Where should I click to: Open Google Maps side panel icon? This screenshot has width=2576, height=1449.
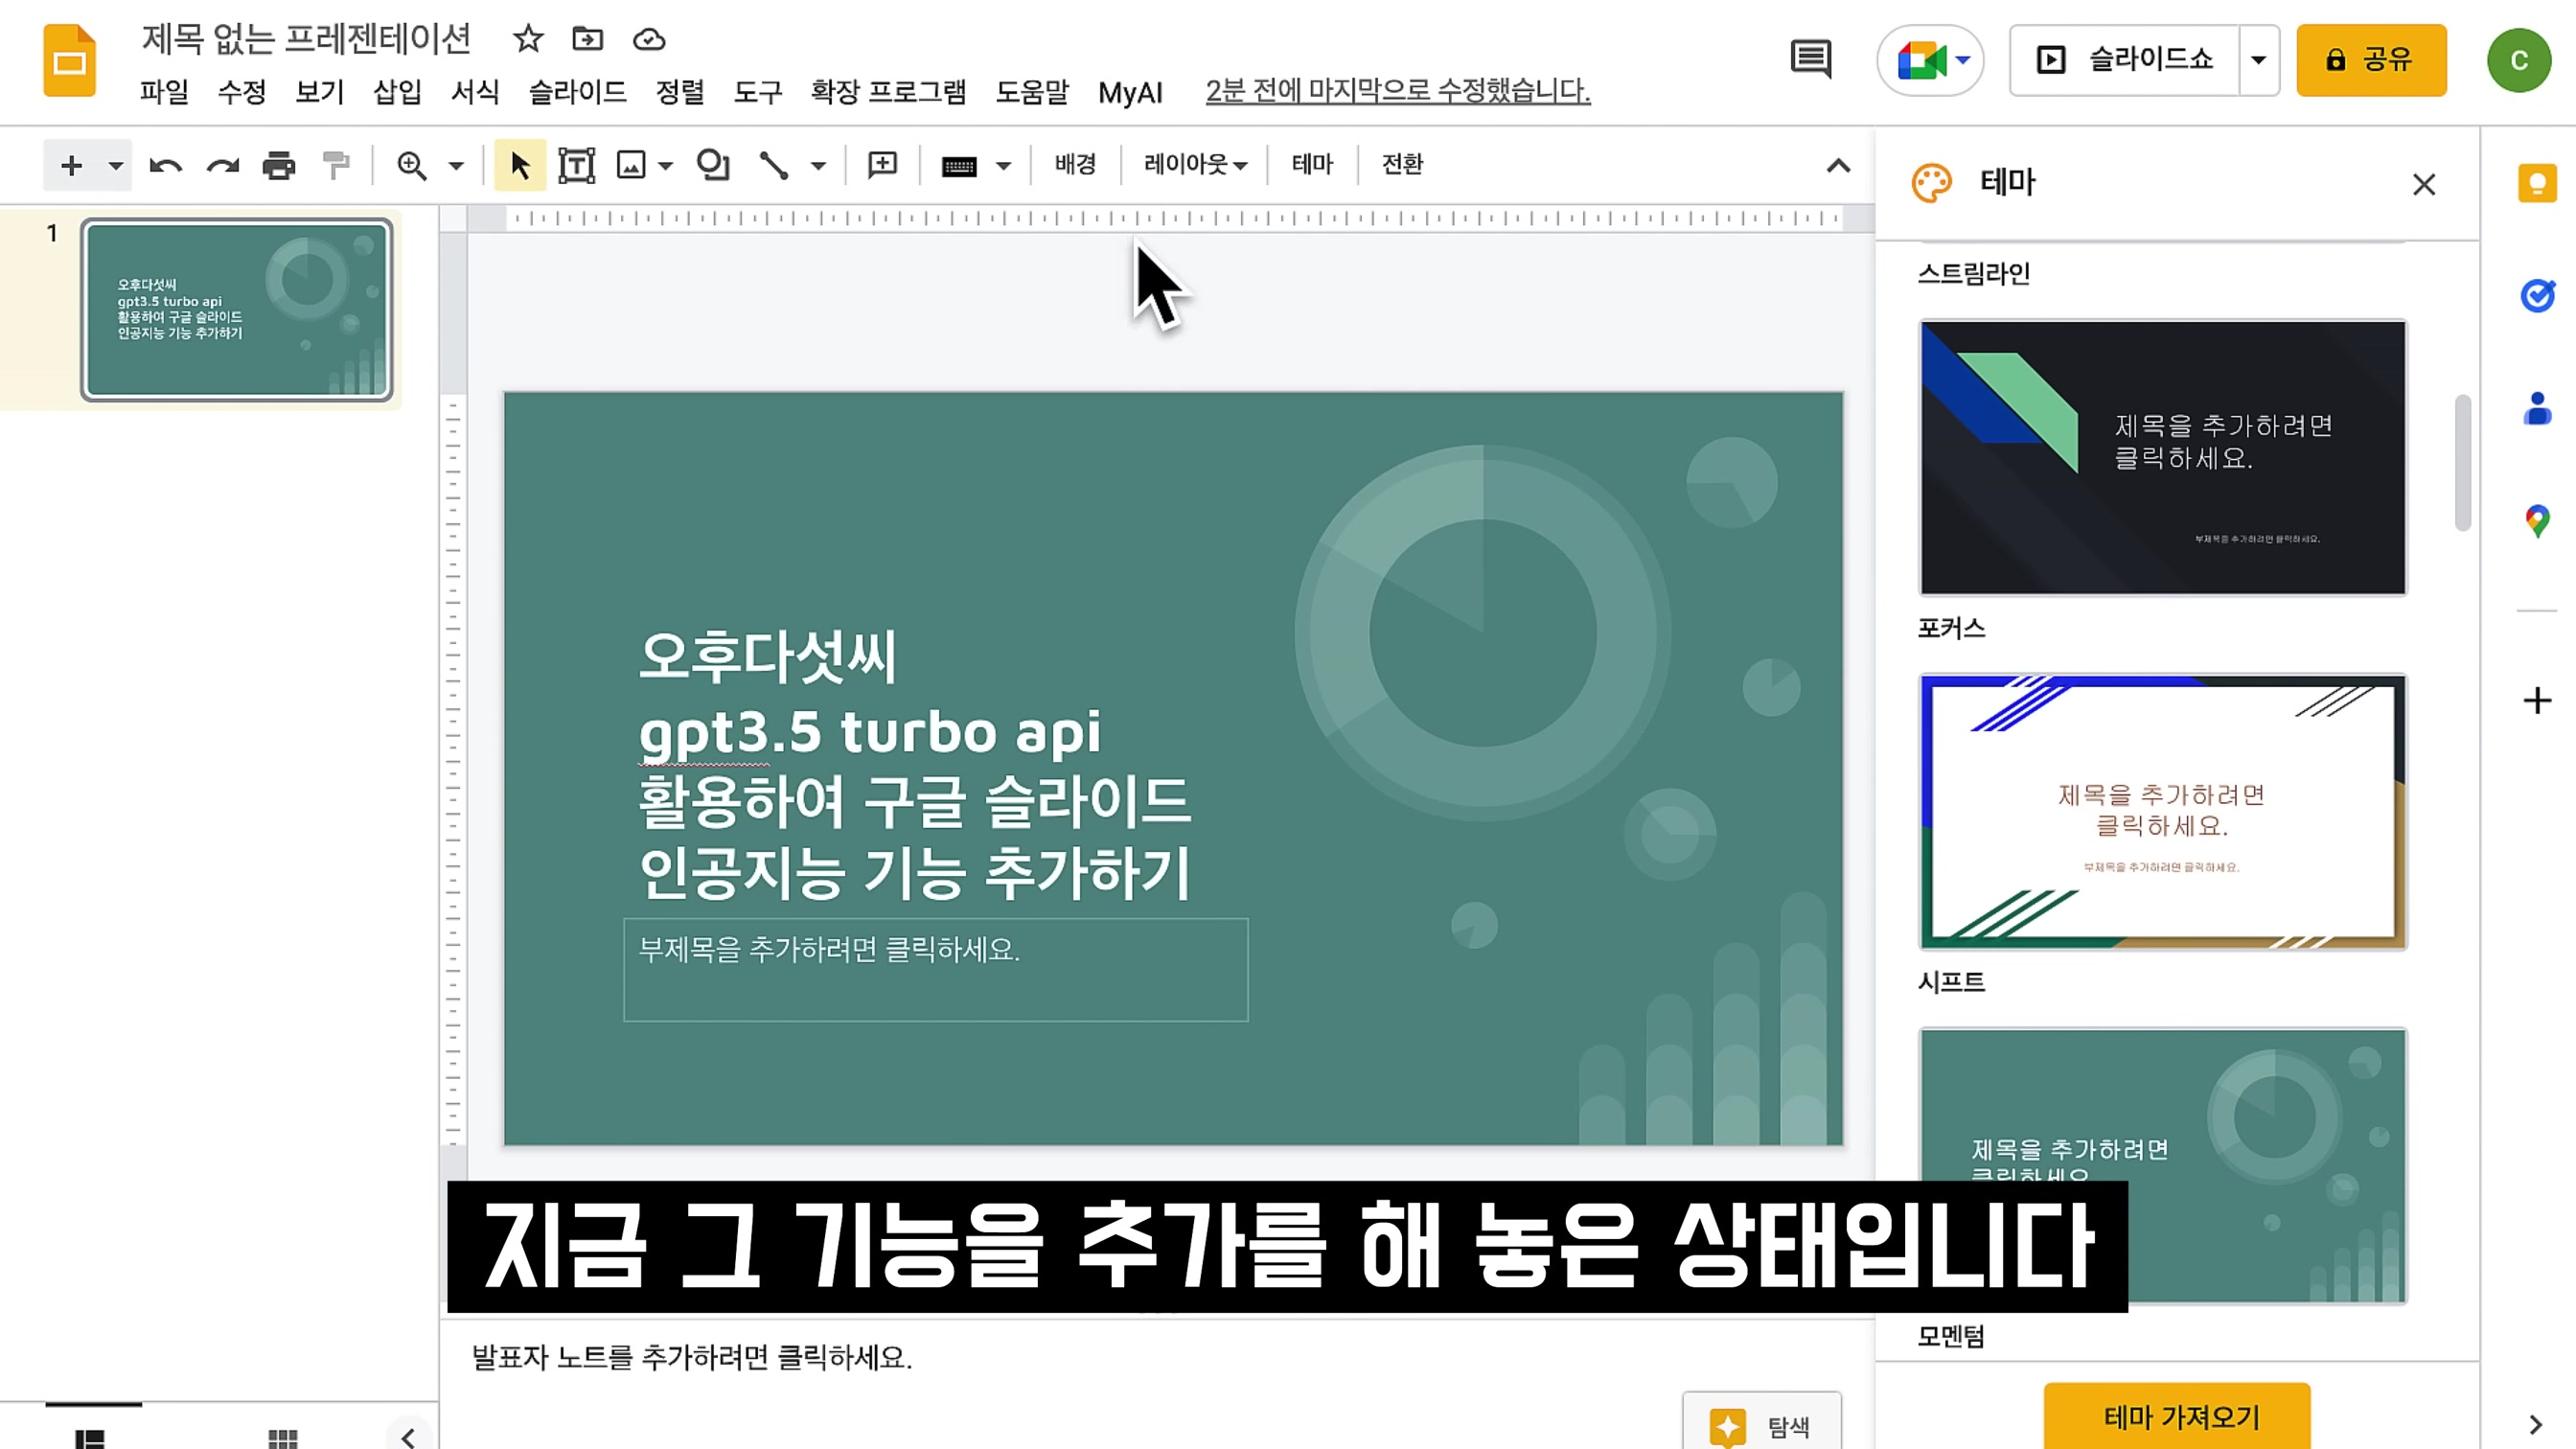click(2537, 522)
